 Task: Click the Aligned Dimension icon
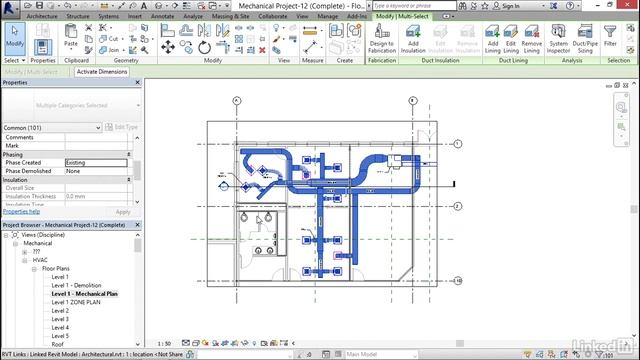coord(310,47)
